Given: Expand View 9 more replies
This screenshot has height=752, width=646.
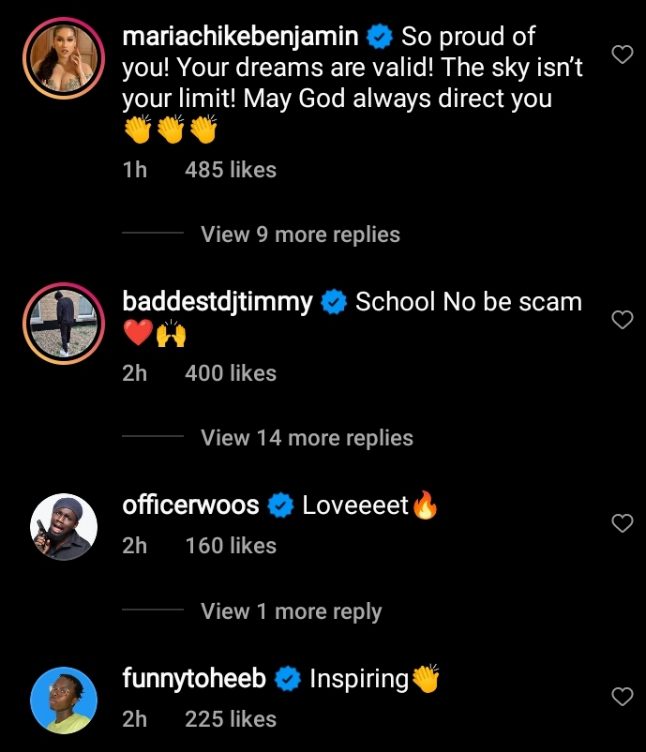Looking at the screenshot, I should 300,235.
